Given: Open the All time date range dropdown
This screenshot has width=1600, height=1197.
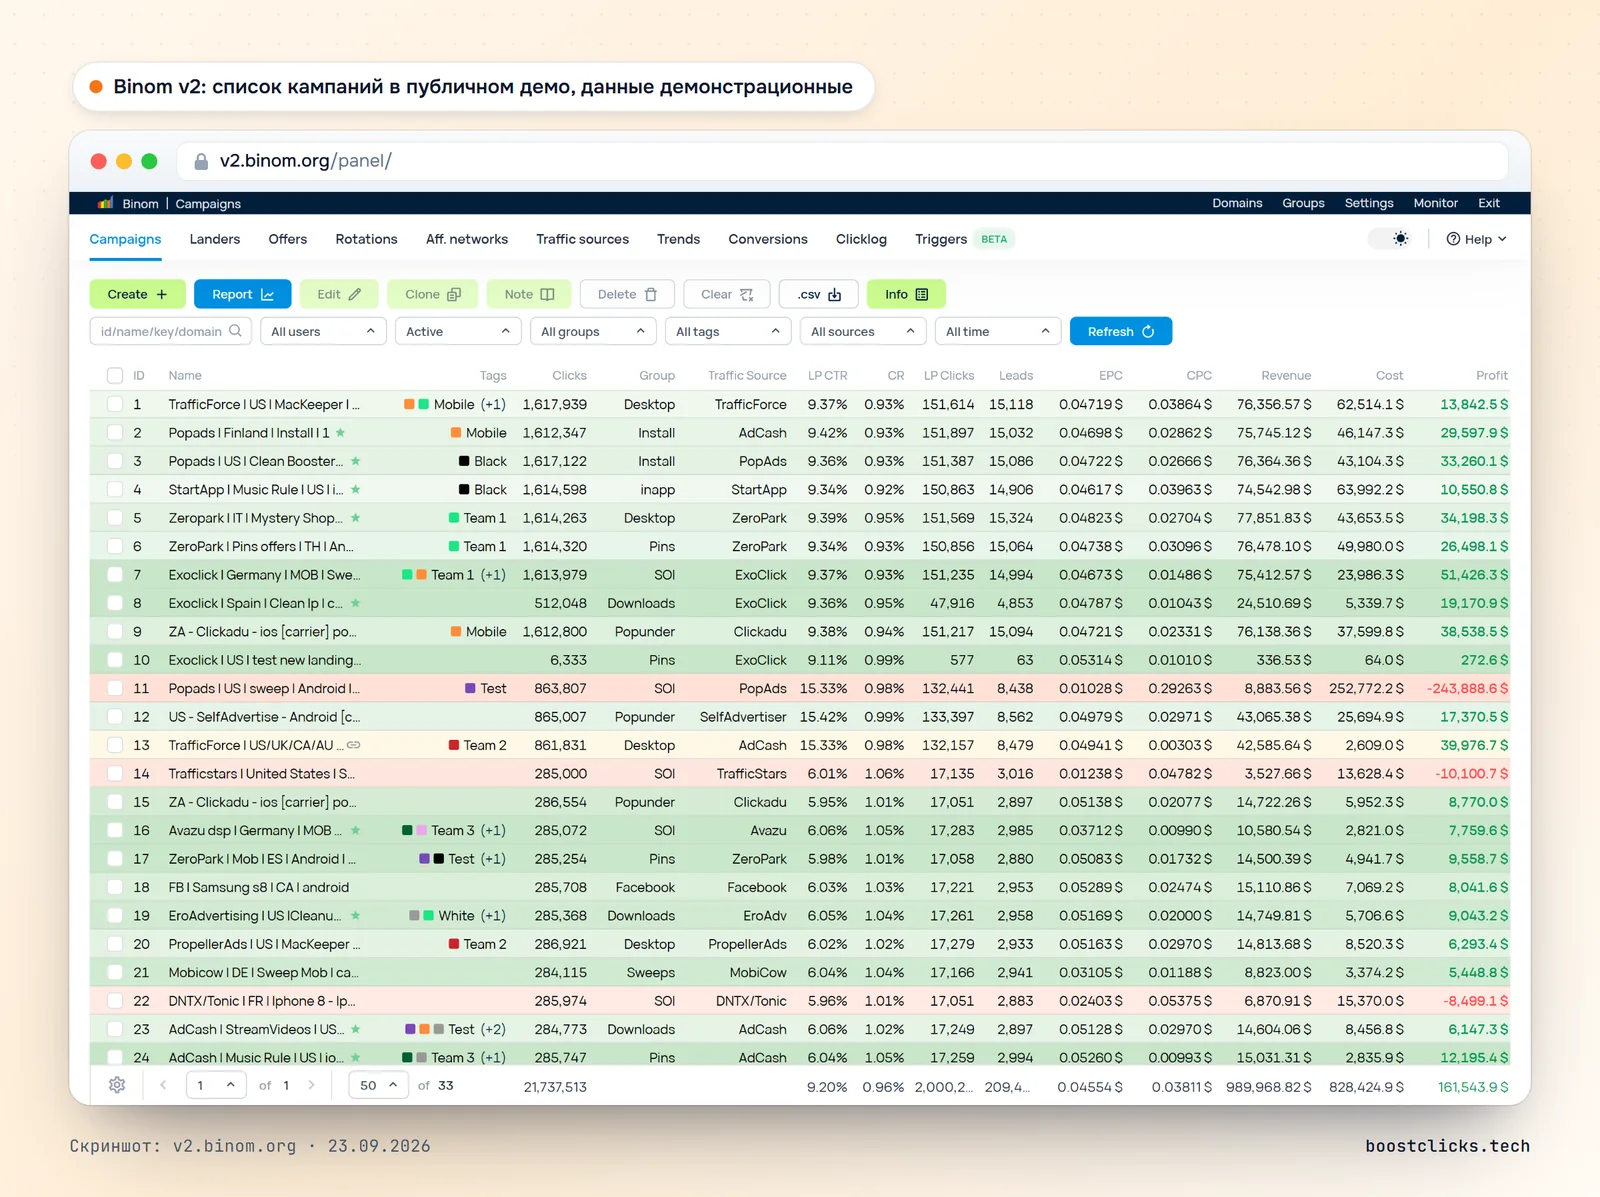Looking at the screenshot, I should click(998, 331).
